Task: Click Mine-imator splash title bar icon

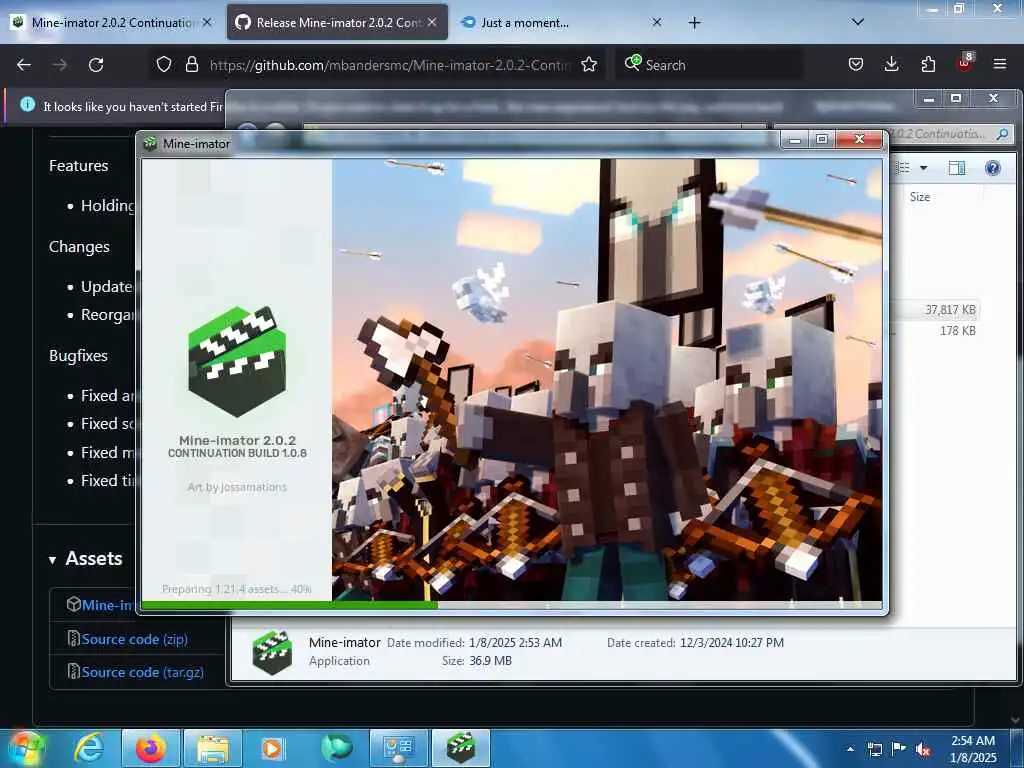Action: point(151,143)
